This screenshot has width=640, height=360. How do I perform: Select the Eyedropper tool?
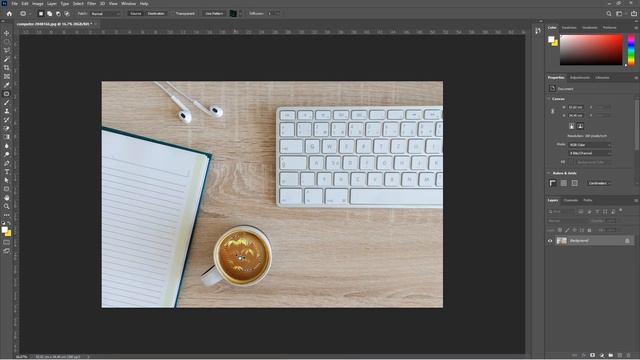(x=7, y=85)
